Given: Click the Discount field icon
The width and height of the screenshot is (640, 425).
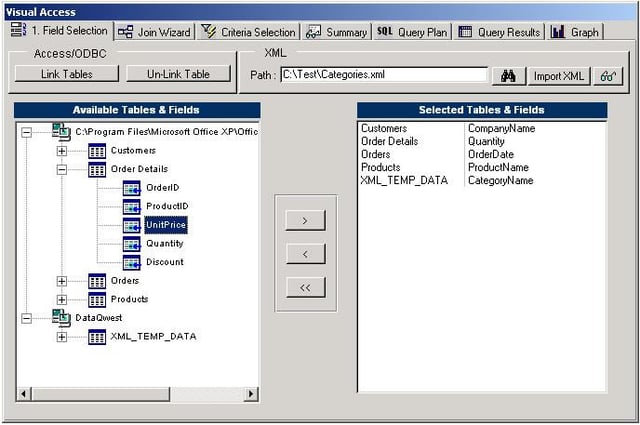Looking at the screenshot, I should tap(131, 263).
